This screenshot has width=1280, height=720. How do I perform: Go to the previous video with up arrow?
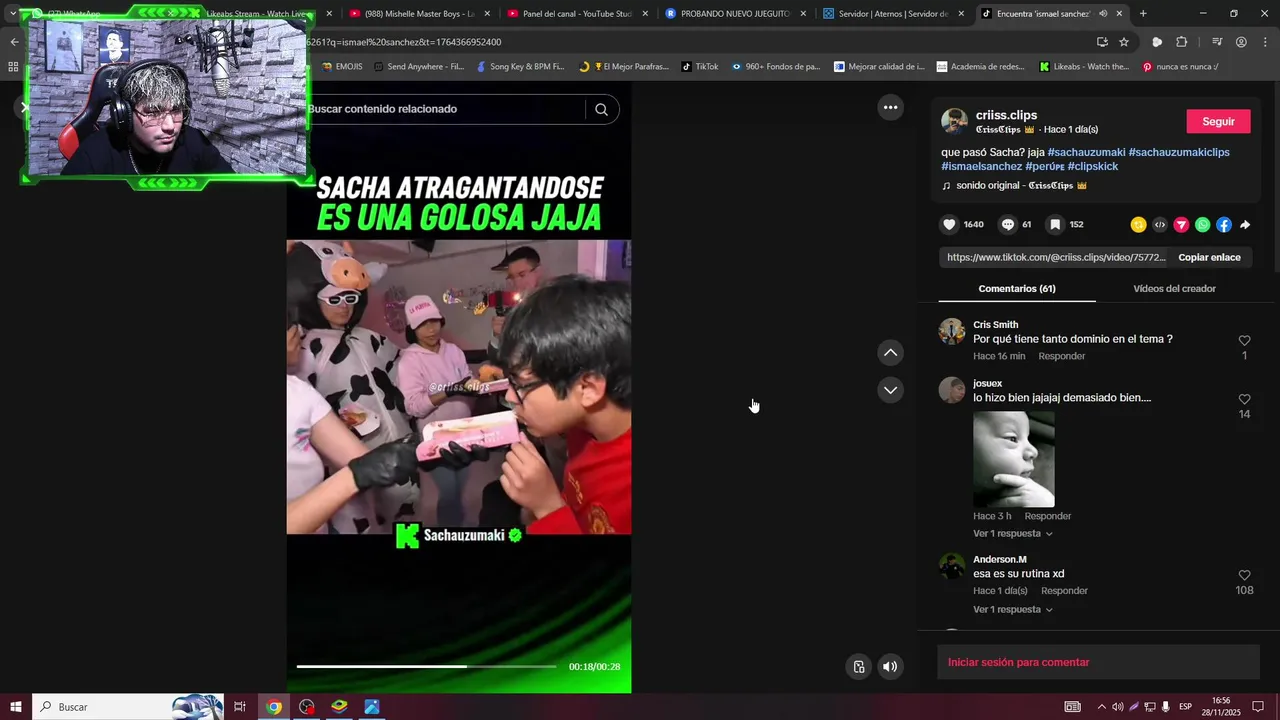tap(890, 352)
